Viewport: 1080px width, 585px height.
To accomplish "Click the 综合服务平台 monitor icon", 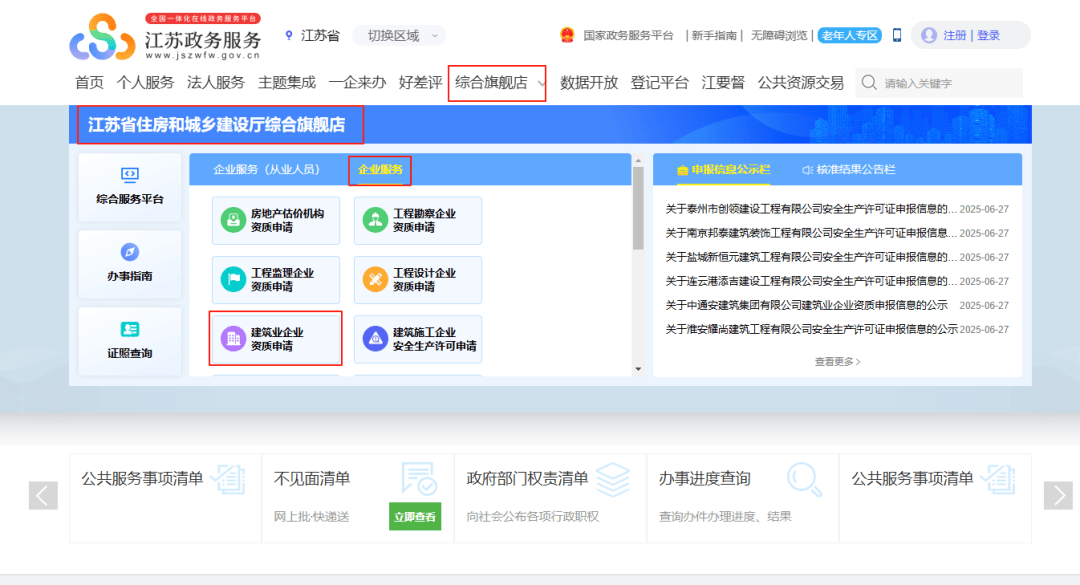I will pos(129,175).
